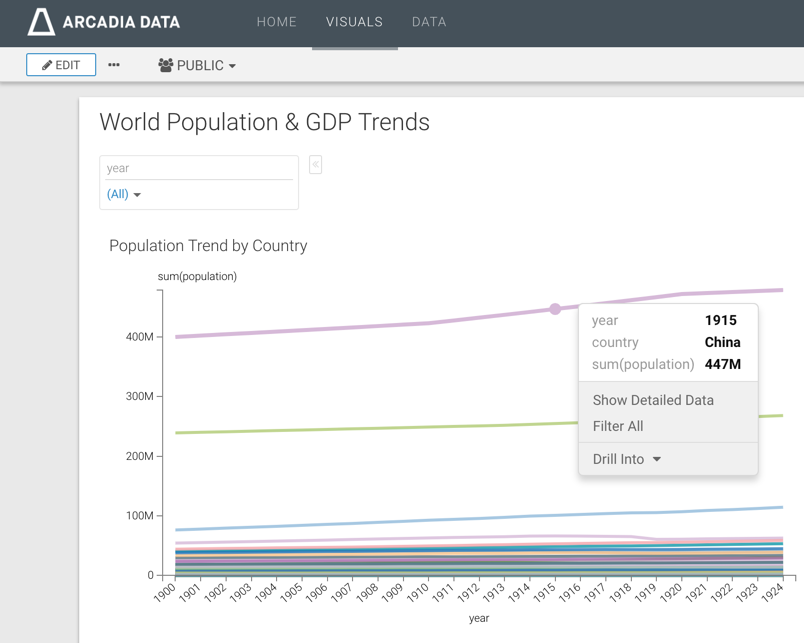Open the Public sharing dropdown
804x643 pixels.
coord(197,65)
